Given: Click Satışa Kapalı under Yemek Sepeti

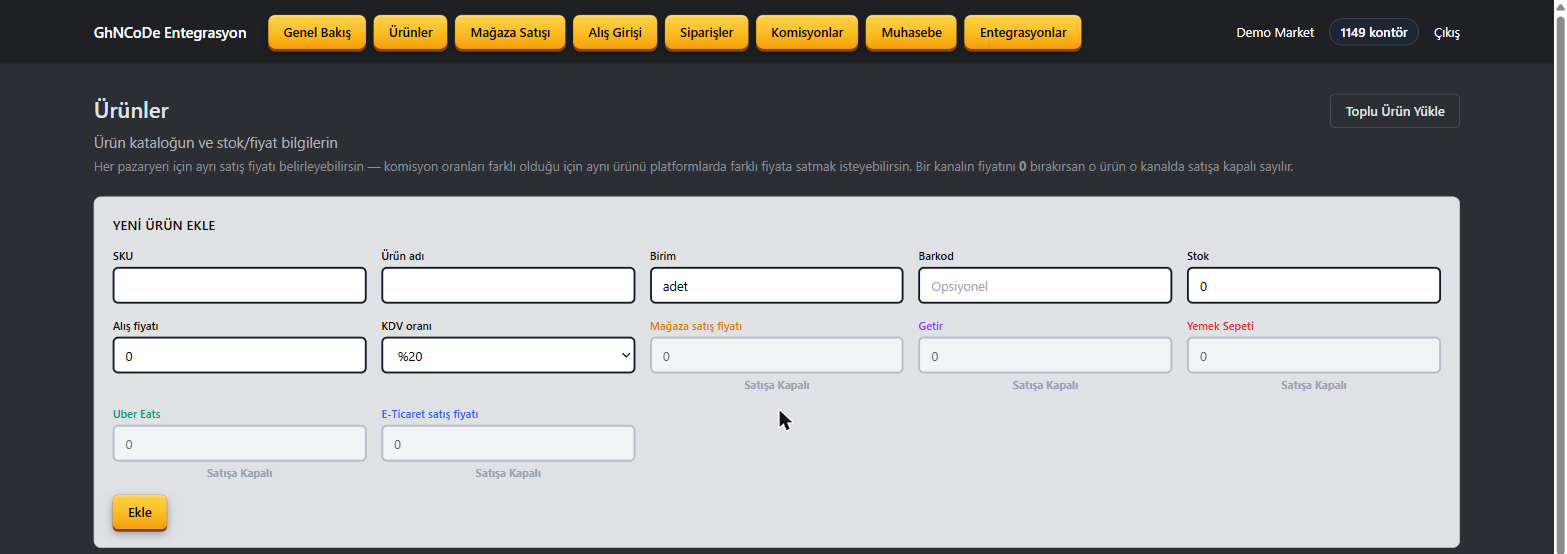Looking at the screenshot, I should coord(1313,385).
